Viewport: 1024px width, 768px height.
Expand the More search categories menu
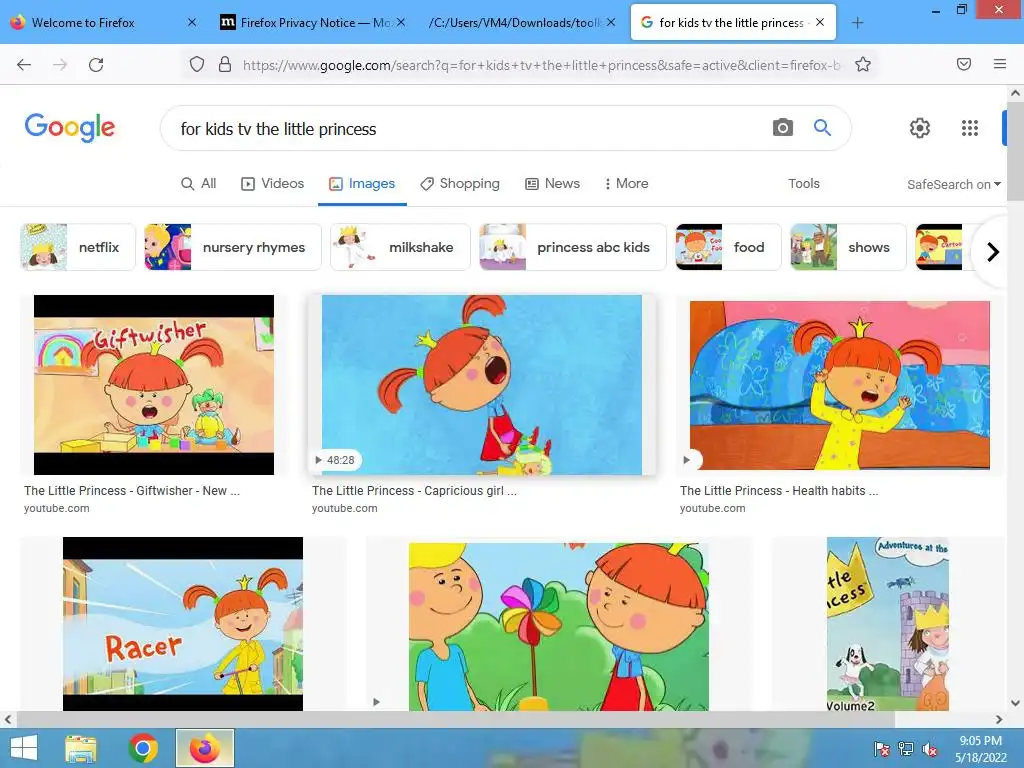[x=626, y=184]
